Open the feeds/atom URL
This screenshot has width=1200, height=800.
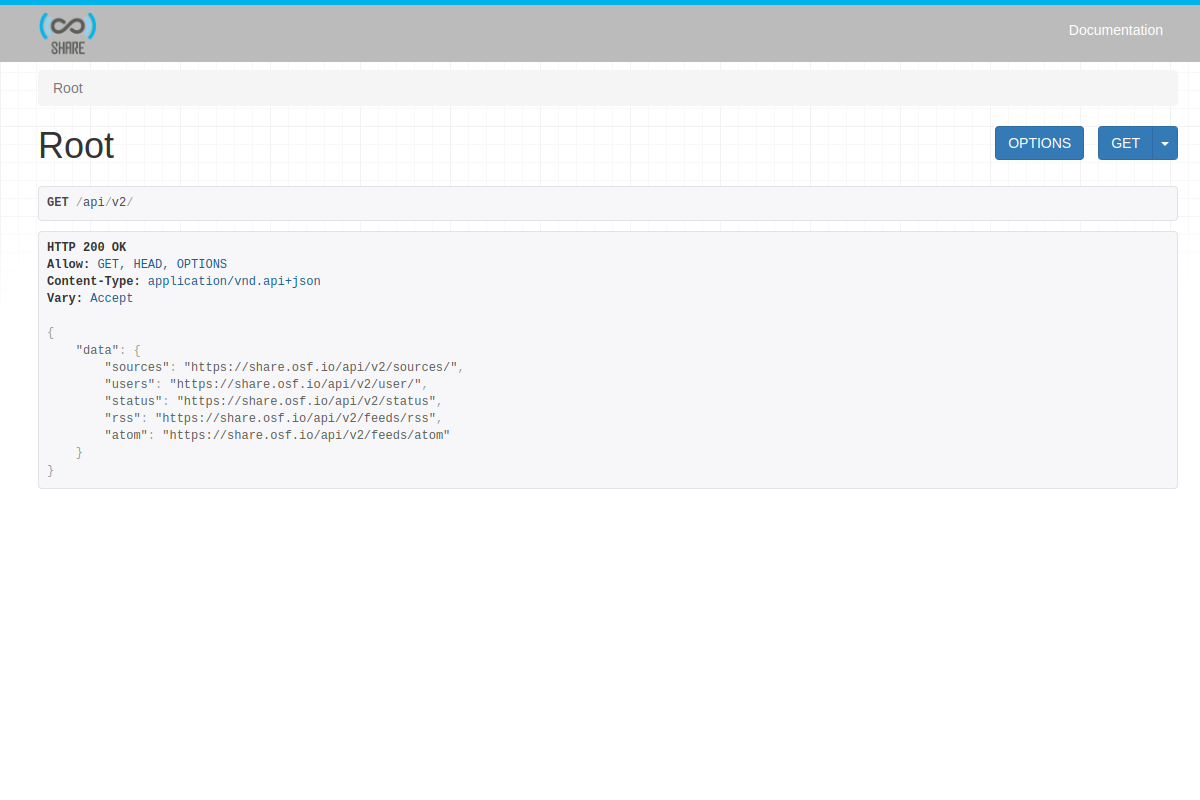point(306,435)
